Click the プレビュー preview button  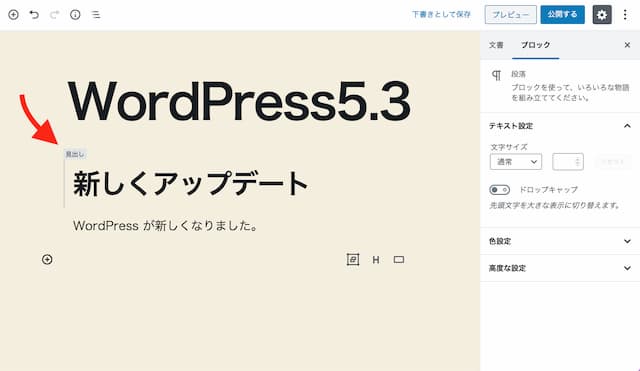[x=511, y=15]
